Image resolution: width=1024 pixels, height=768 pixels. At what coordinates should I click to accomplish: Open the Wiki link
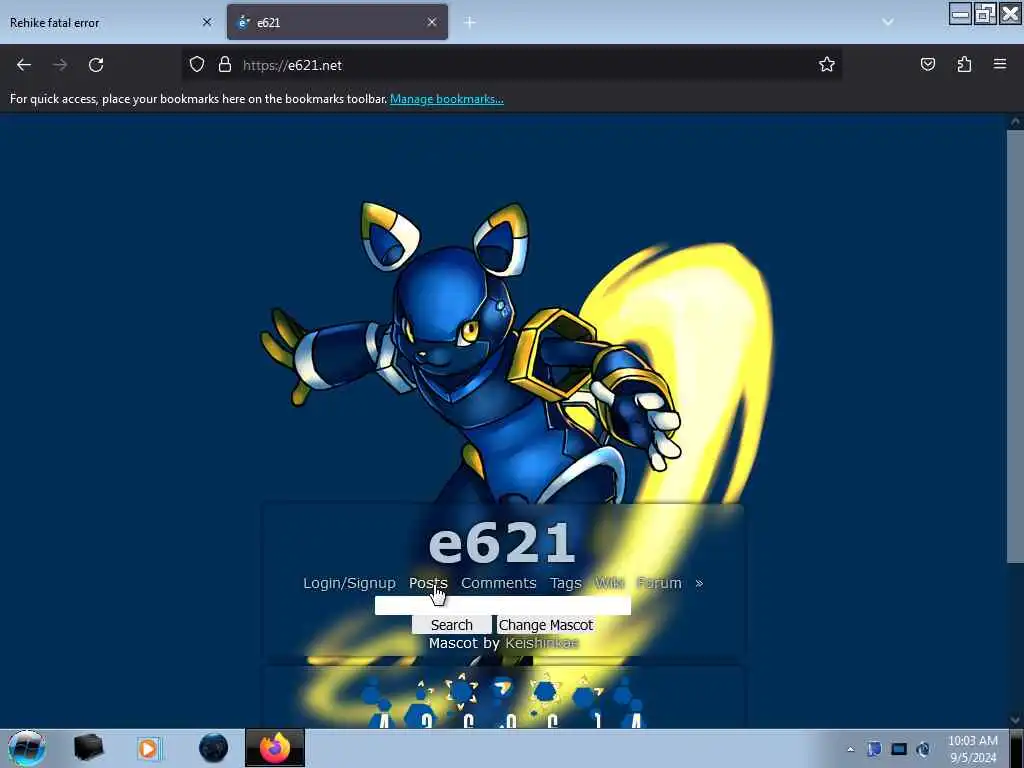coord(609,583)
